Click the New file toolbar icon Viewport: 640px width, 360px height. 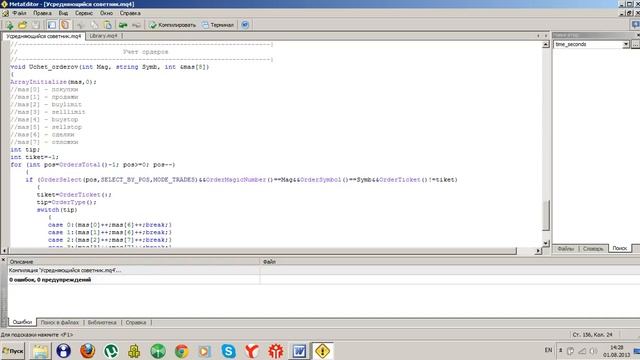9,25
